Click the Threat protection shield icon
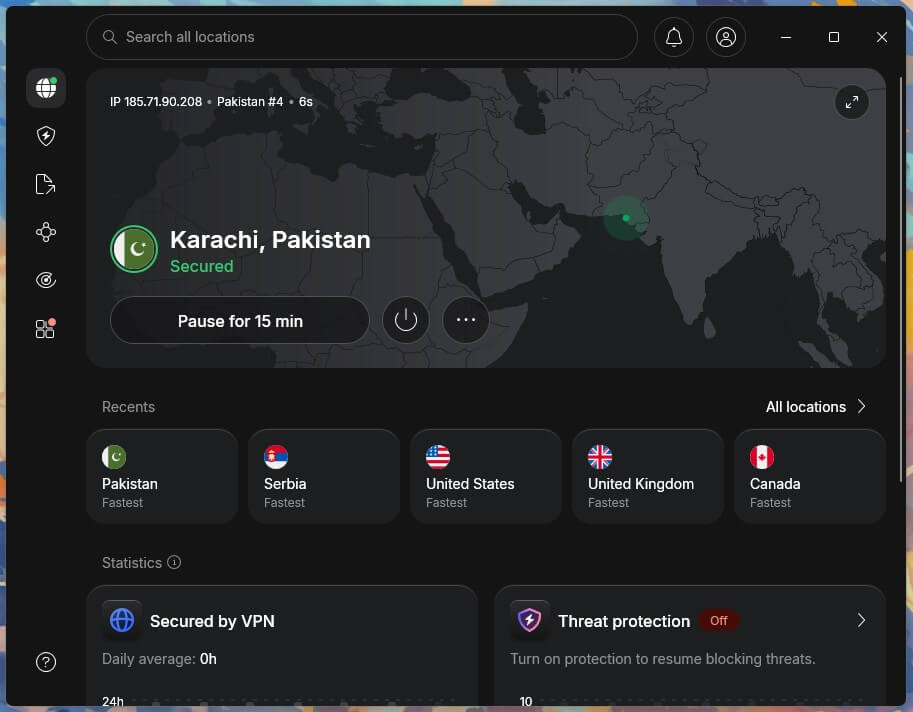 click(530, 620)
